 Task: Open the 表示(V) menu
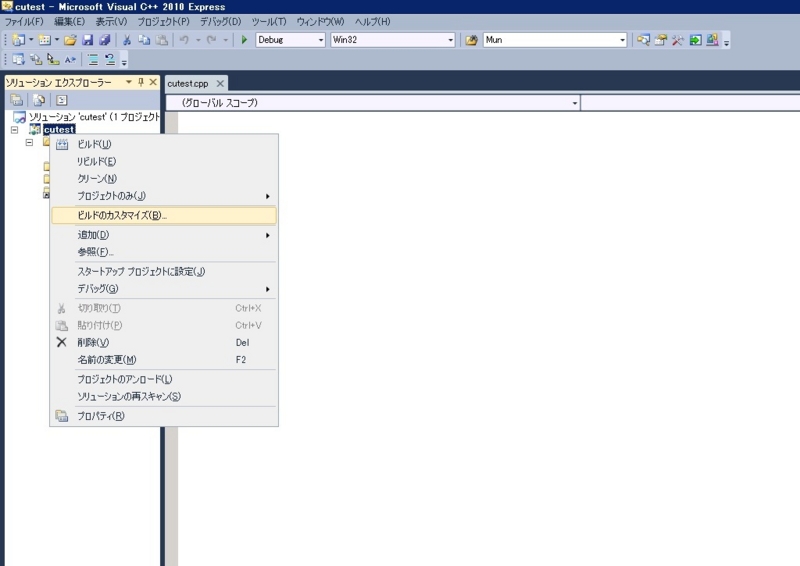click(111, 21)
